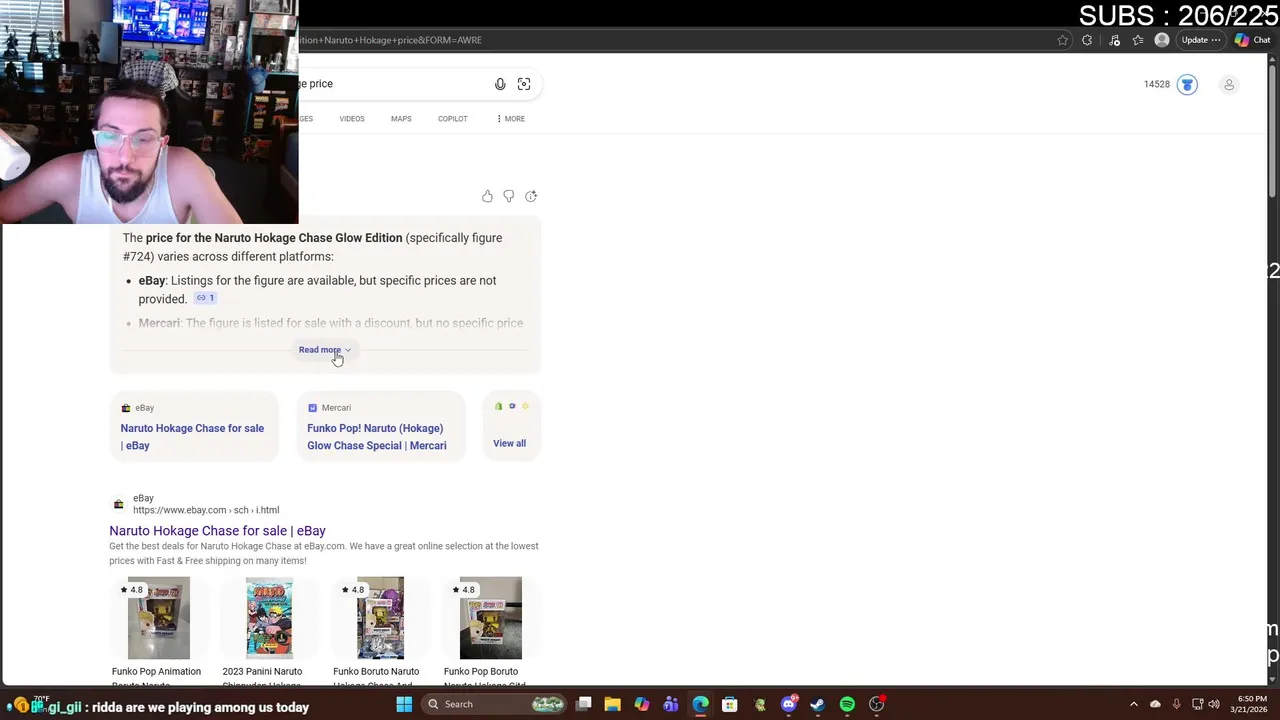Image resolution: width=1280 pixels, height=720 pixels.
Task: Open the OneDrive cloud tray icon
Action: point(1155,704)
